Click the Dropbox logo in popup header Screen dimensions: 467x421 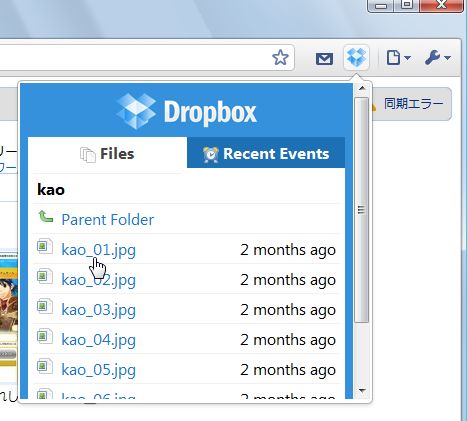187,111
